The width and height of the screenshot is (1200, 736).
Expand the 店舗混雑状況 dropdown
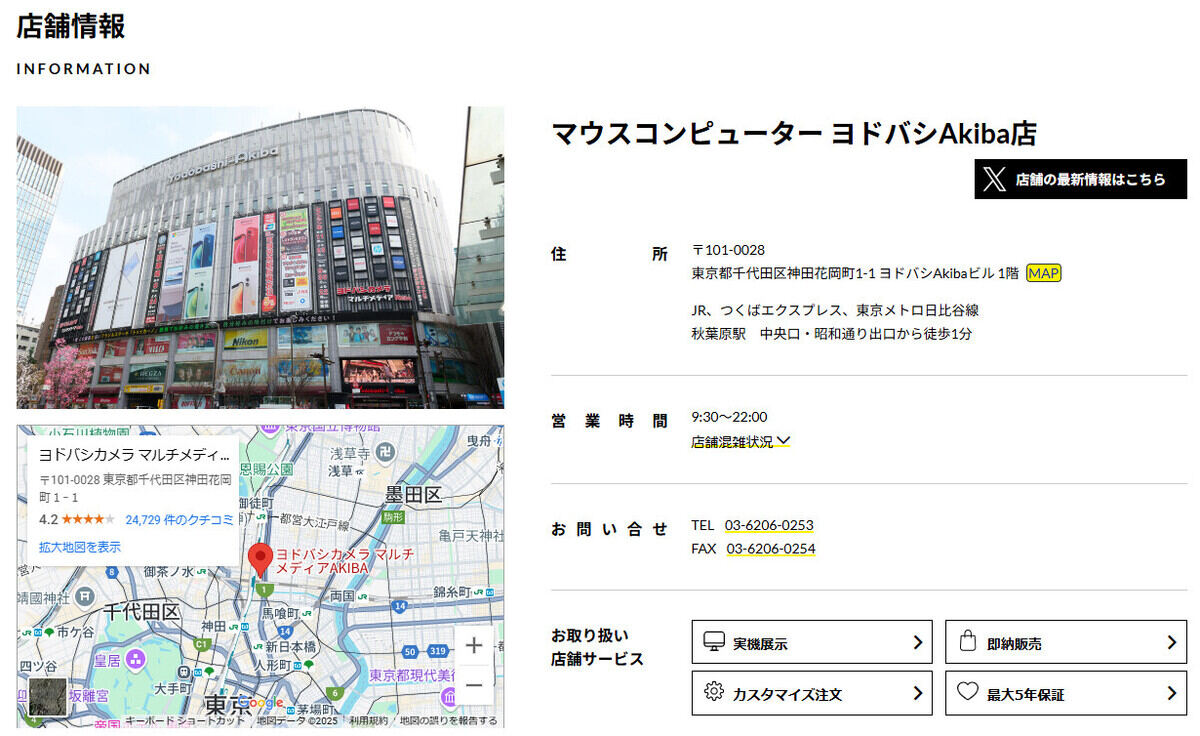coord(740,441)
